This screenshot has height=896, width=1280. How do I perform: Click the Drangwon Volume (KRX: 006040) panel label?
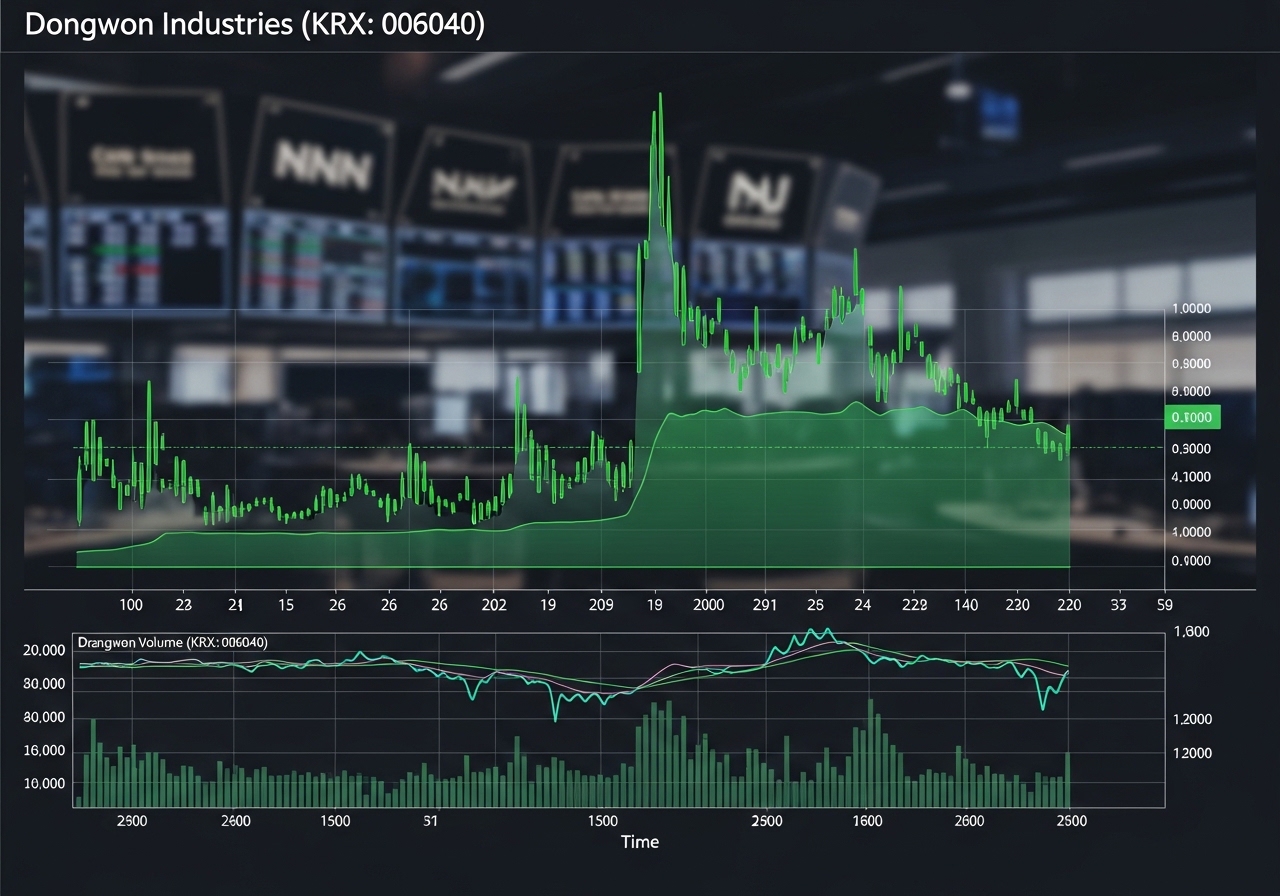pos(172,642)
